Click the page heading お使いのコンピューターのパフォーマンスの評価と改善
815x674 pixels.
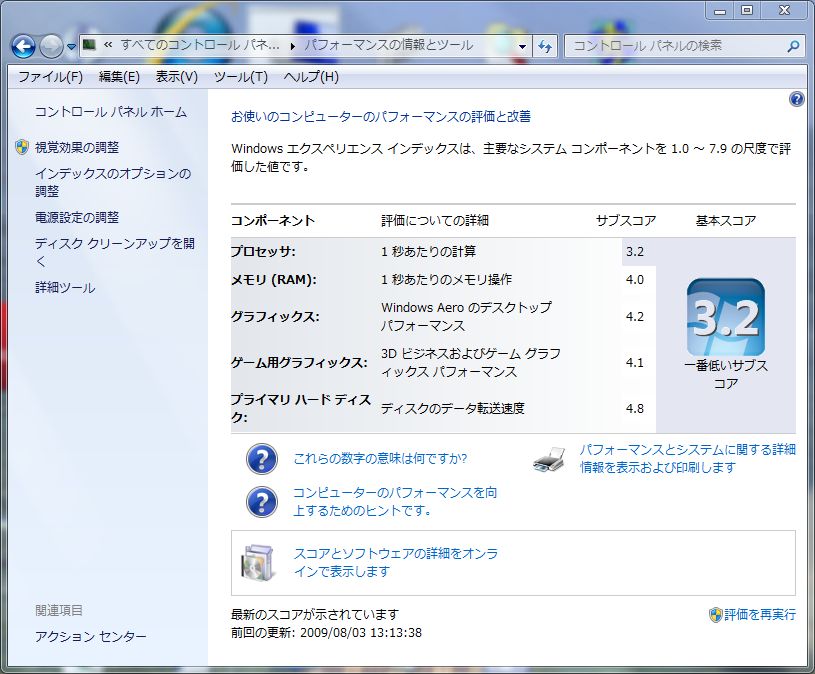[x=381, y=116]
